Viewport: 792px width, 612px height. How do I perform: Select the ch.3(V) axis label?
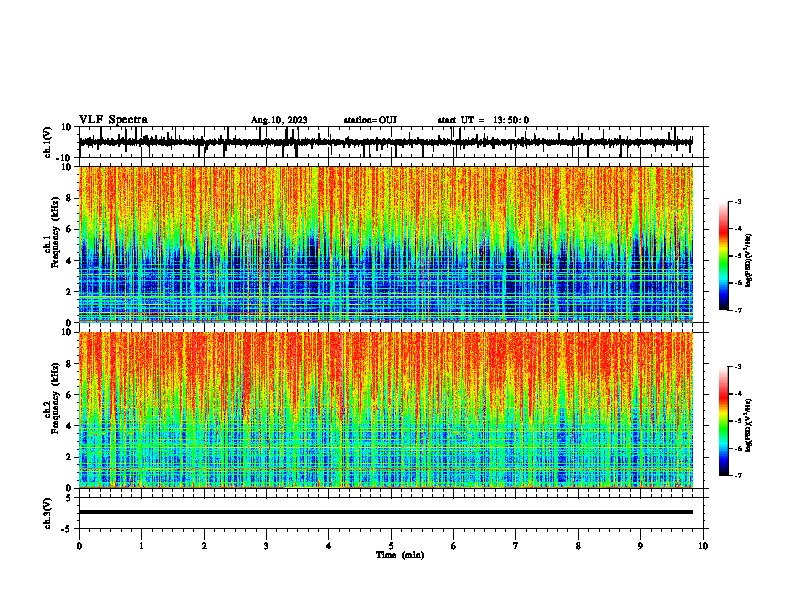pyautogui.click(x=48, y=513)
